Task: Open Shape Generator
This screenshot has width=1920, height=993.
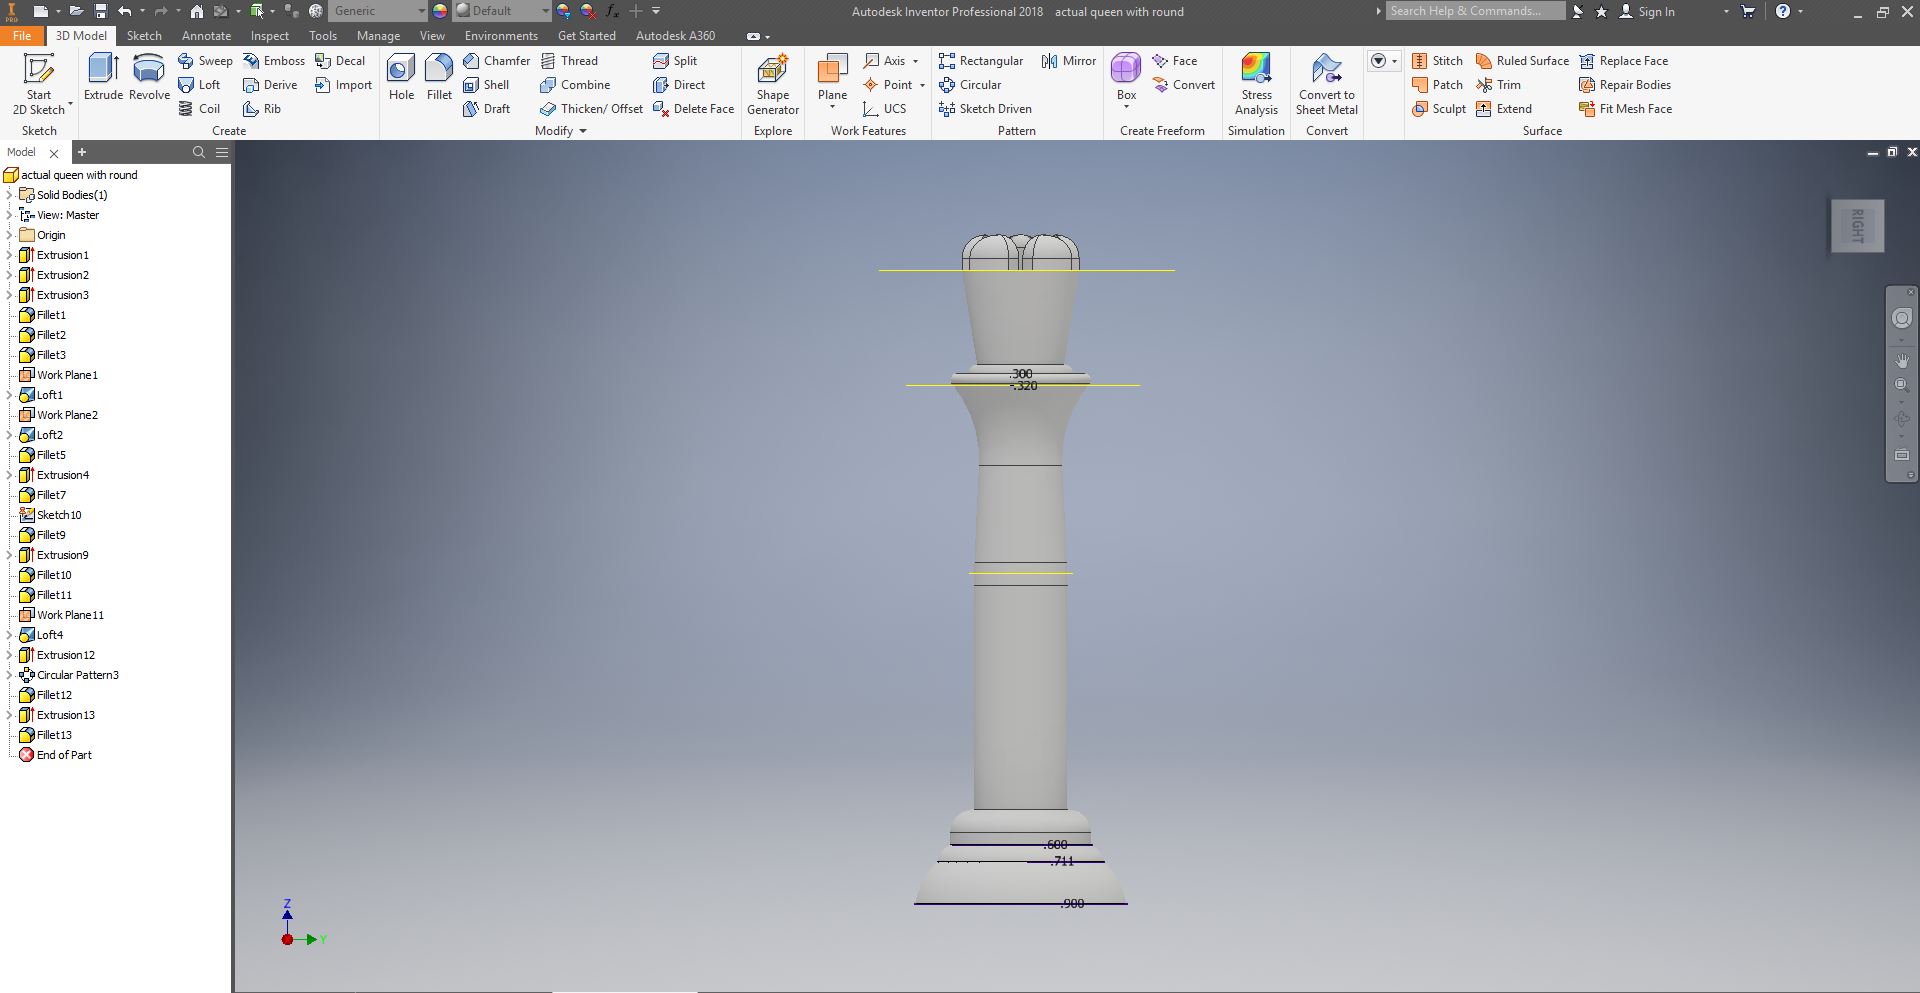Action: point(773,85)
